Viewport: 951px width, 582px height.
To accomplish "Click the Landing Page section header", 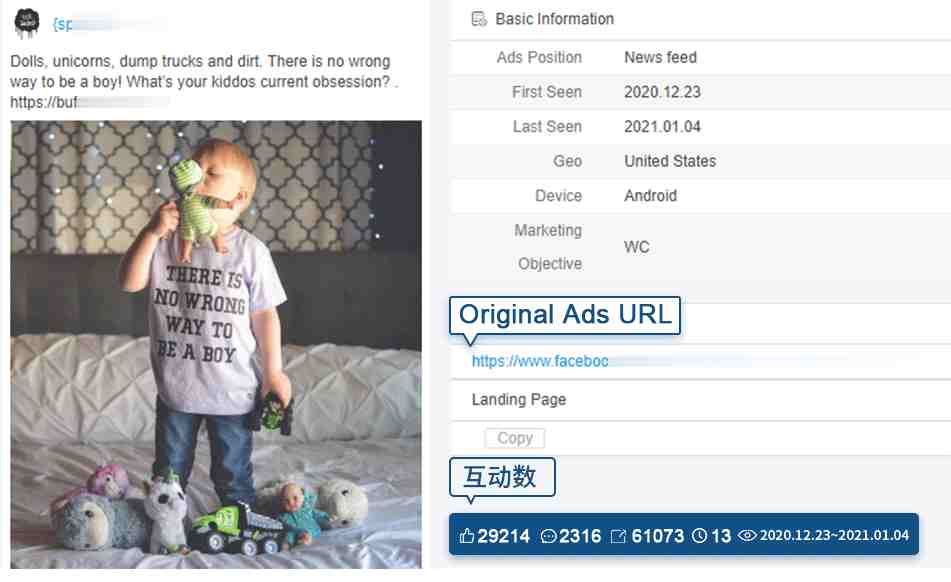I will 519,400.
